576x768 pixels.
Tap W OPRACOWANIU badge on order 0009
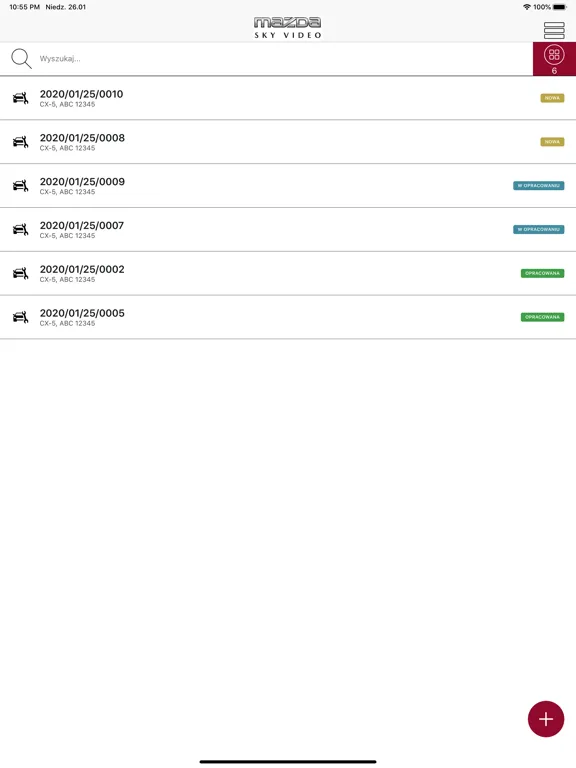click(x=538, y=186)
